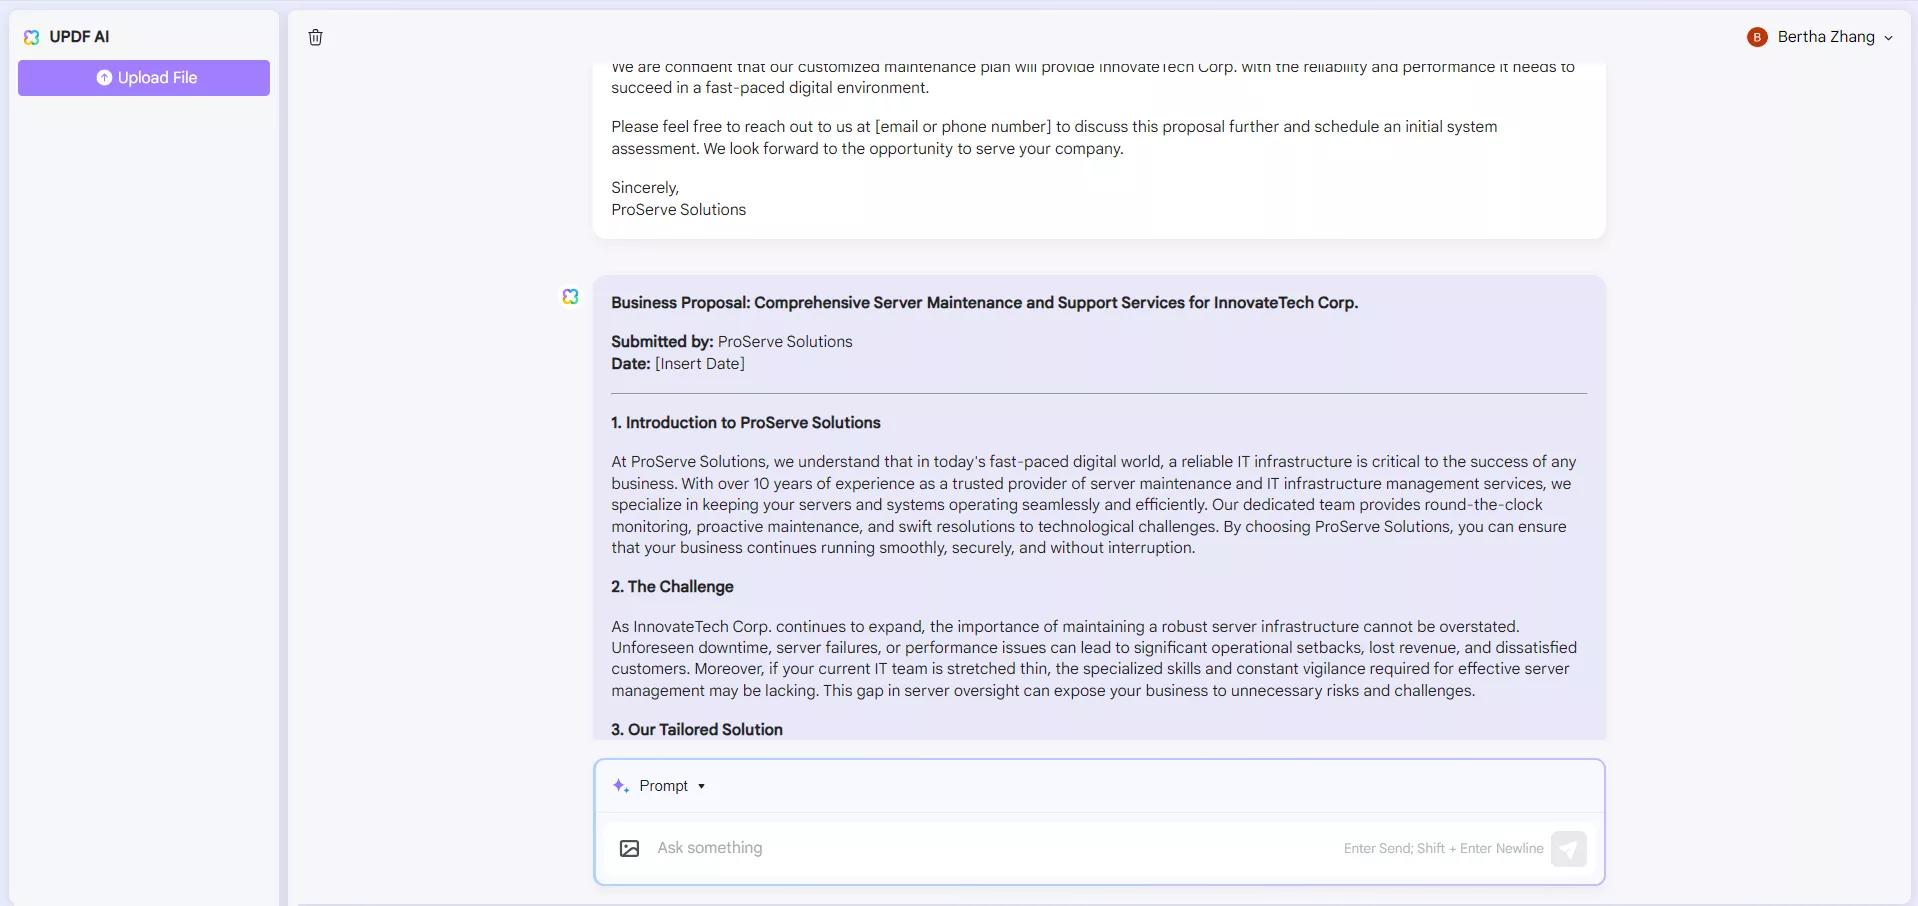Click the 'Enter Send; Shift + Enter Newline' hint

tap(1443, 848)
